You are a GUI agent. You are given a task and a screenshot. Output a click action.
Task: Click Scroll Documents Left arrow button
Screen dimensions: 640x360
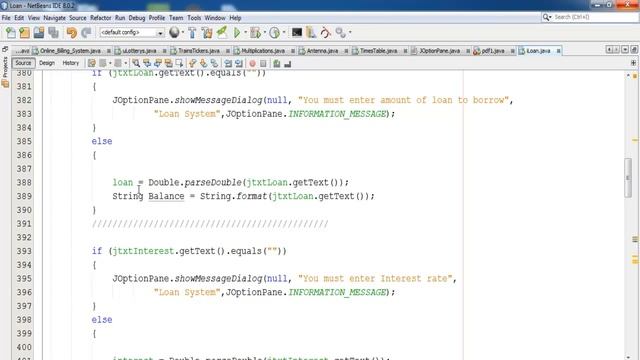pyautogui.click(x=609, y=49)
